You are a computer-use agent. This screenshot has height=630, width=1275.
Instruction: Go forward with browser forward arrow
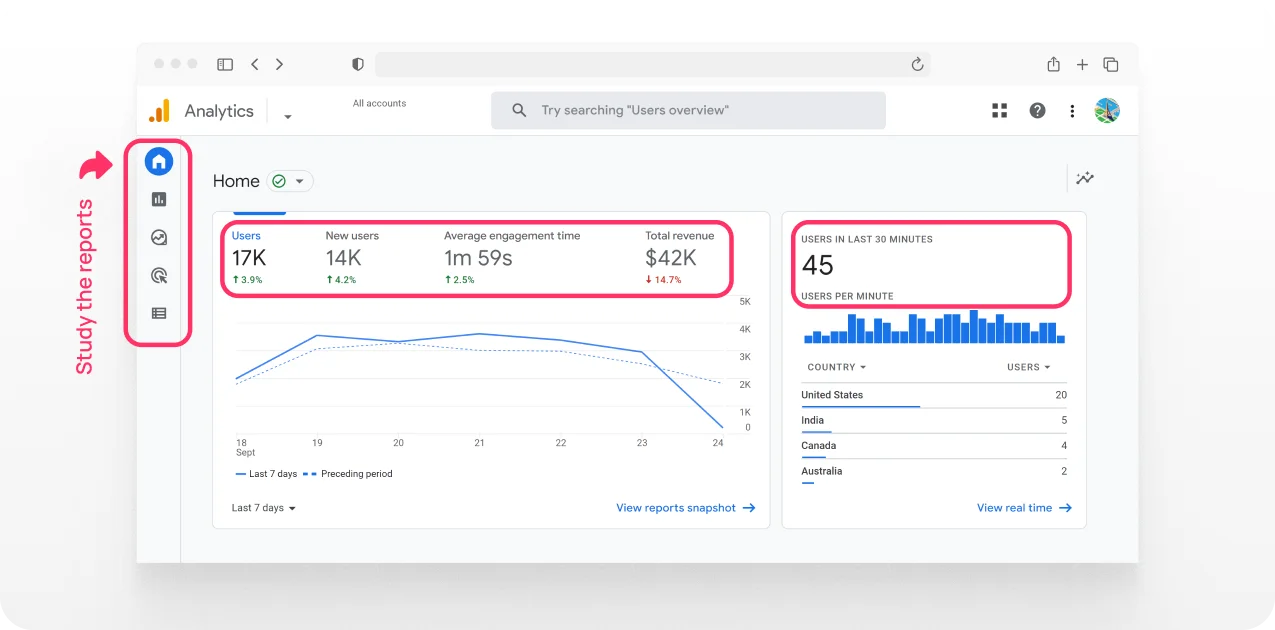(x=279, y=64)
